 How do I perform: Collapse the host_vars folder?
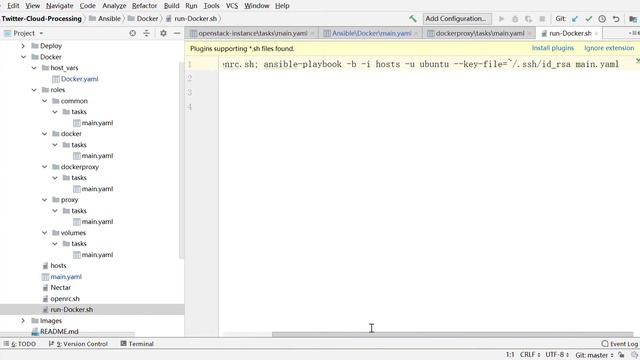tap(34, 68)
